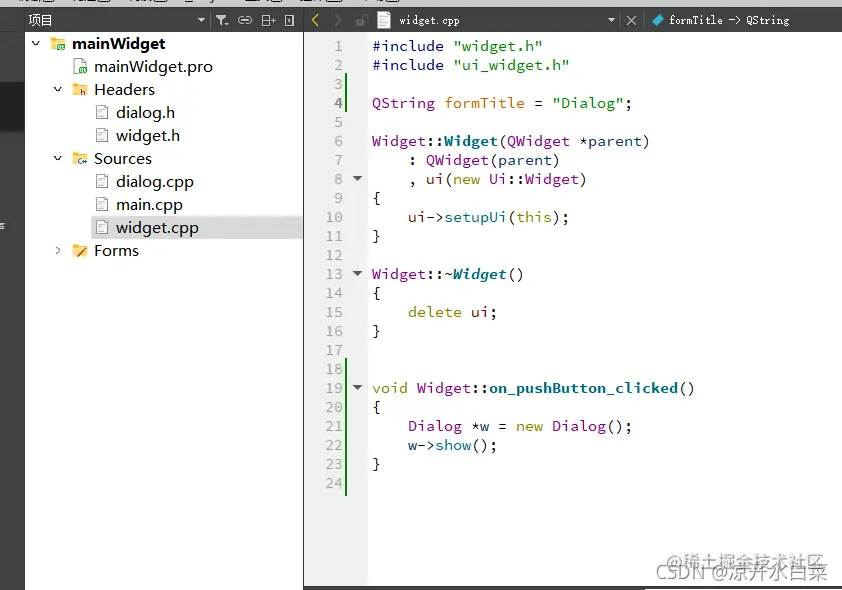Click the ~Widget destructor name

(x=475, y=274)
